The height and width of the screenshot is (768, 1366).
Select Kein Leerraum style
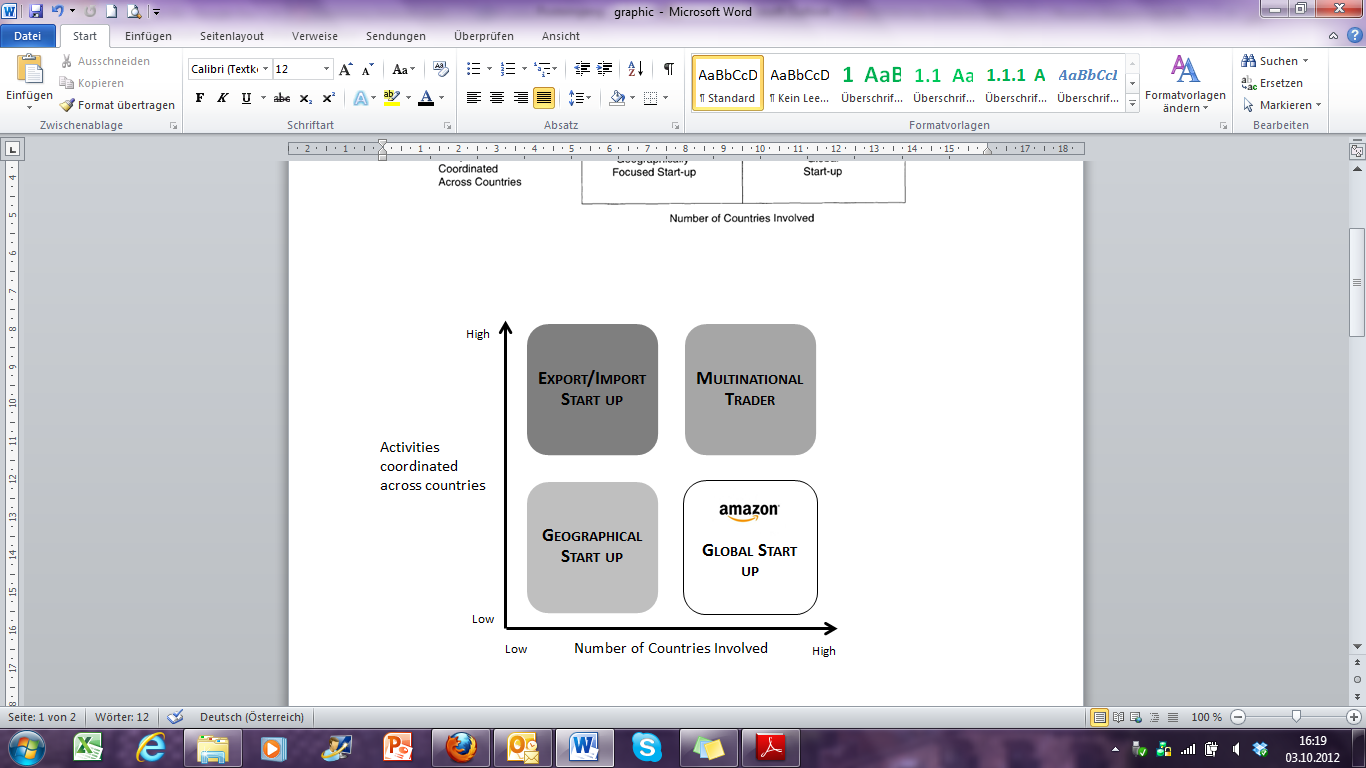[x=800, y=82]
